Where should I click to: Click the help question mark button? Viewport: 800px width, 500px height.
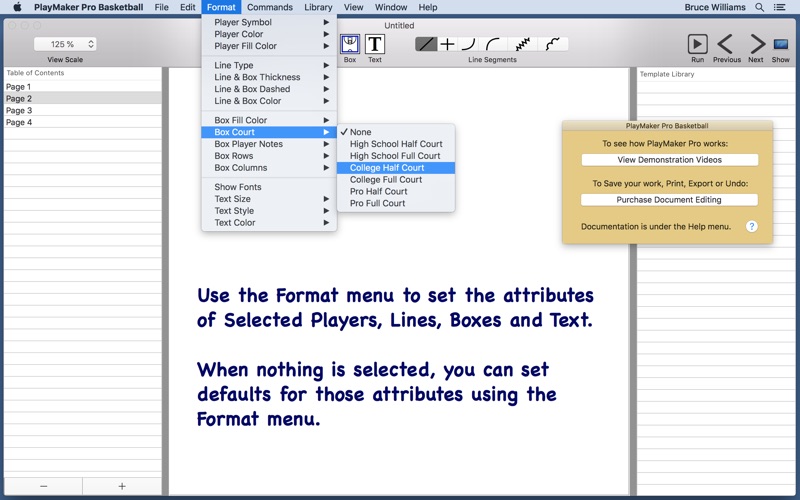pos(752,227)
